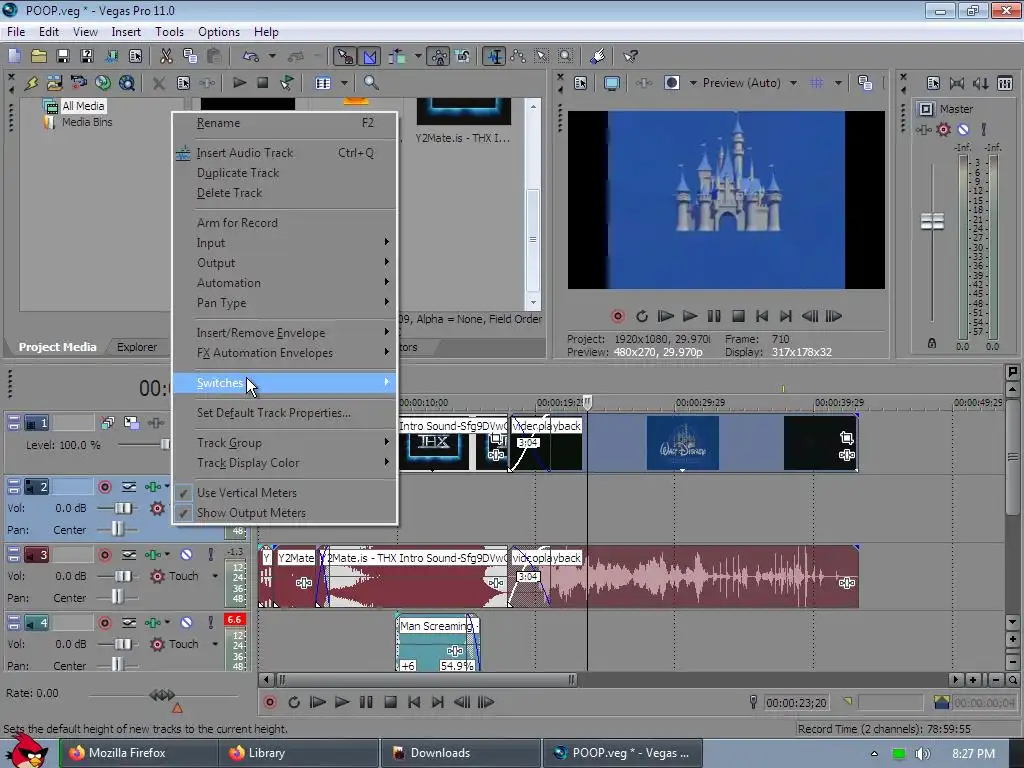Click the Master volume fader
The width and height of the screenshot is (1024, 768).
coord(932,222)
